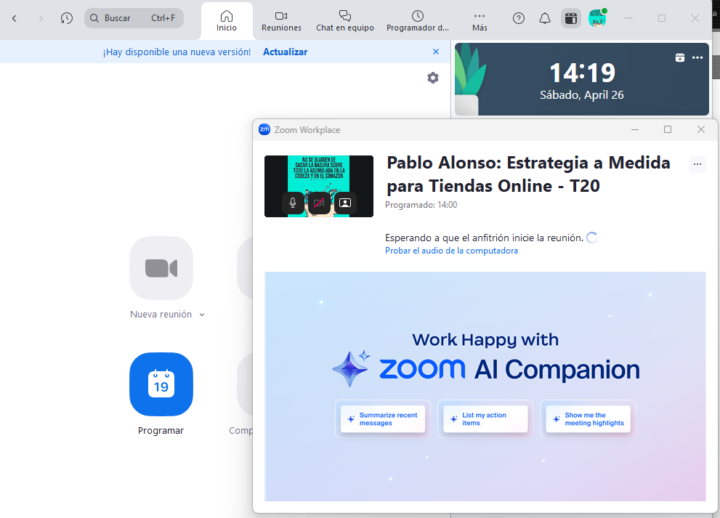
Task: Click the 'Sábado, April 26' date text
Action: pyautogui.click(x=582, y=95)
